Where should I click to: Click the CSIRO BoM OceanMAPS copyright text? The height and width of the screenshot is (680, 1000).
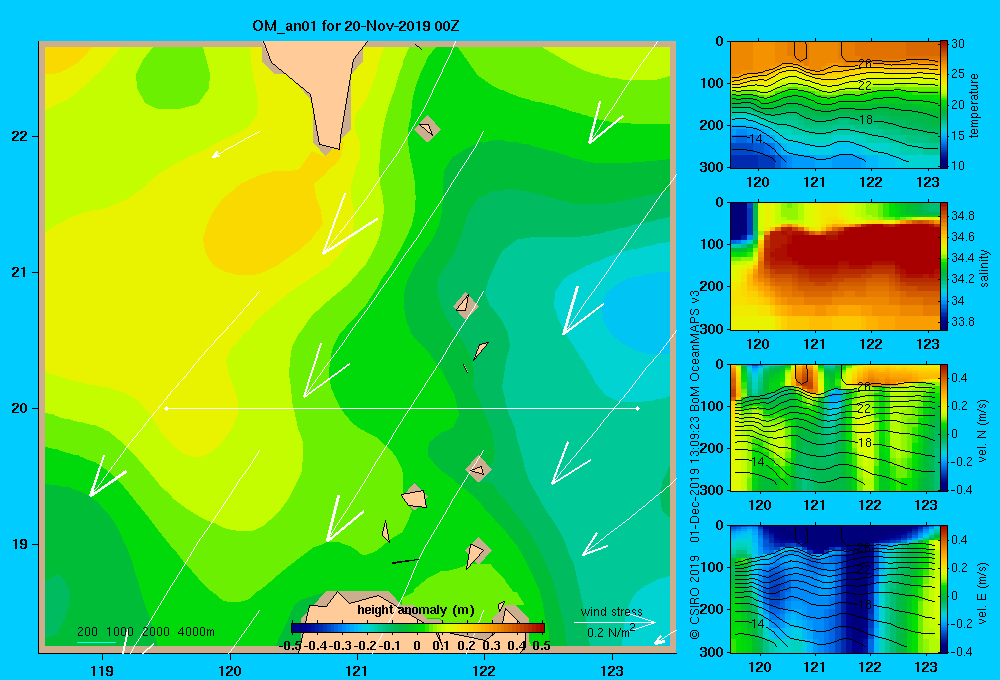pyautogui.click(x=695, y=464)
